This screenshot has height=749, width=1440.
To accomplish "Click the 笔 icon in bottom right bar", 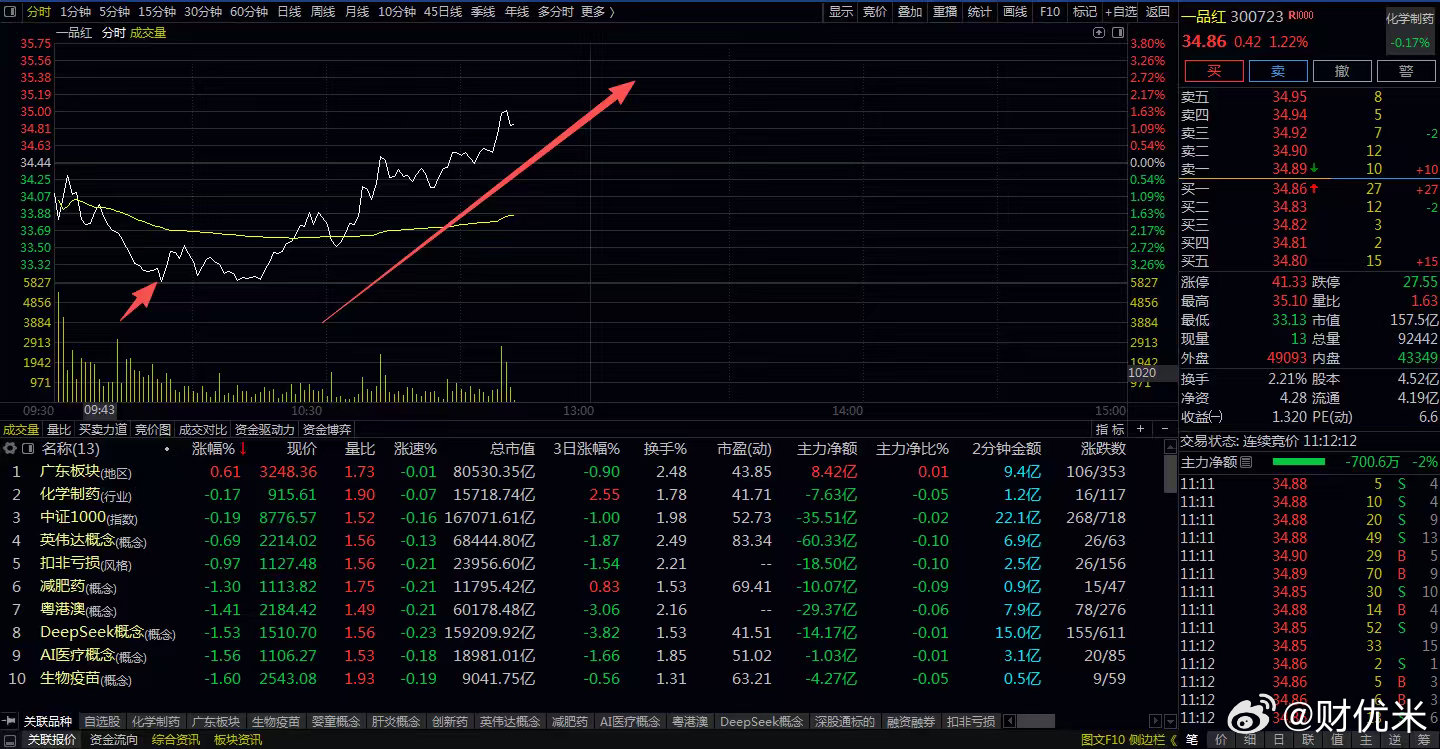I will point(1192,739).
